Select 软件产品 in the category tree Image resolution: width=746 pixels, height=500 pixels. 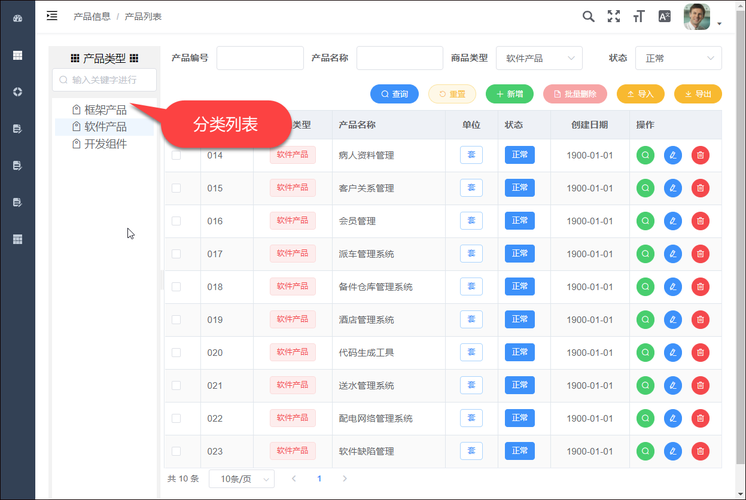(105, 127)
